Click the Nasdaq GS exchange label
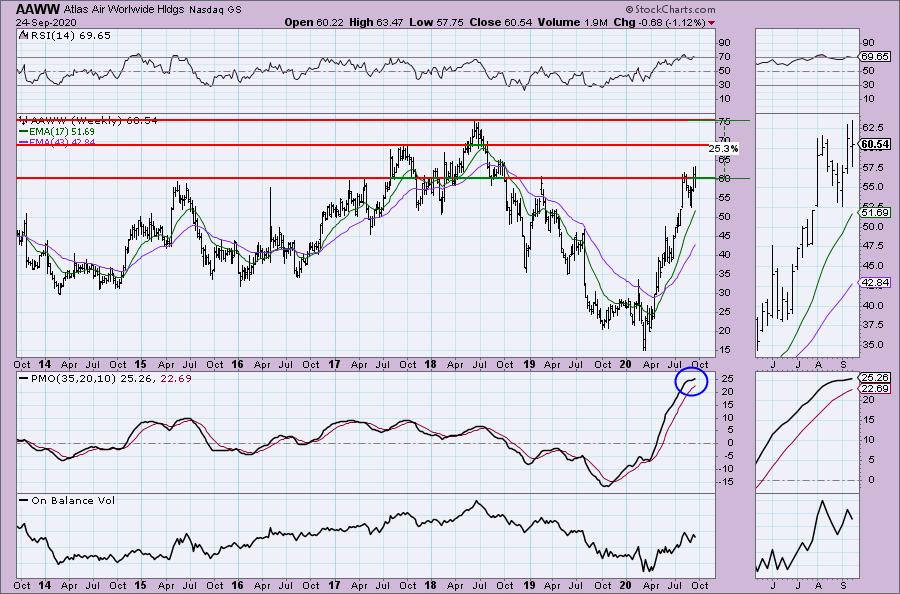900x594 pixels. click(214, 10)
